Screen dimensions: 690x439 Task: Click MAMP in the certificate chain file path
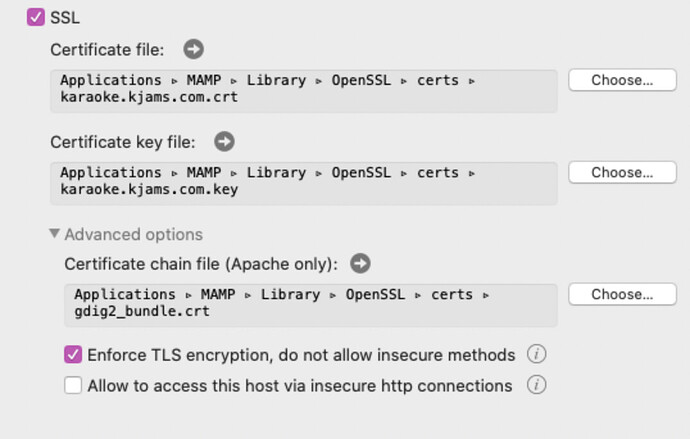(x=216, y=294)
